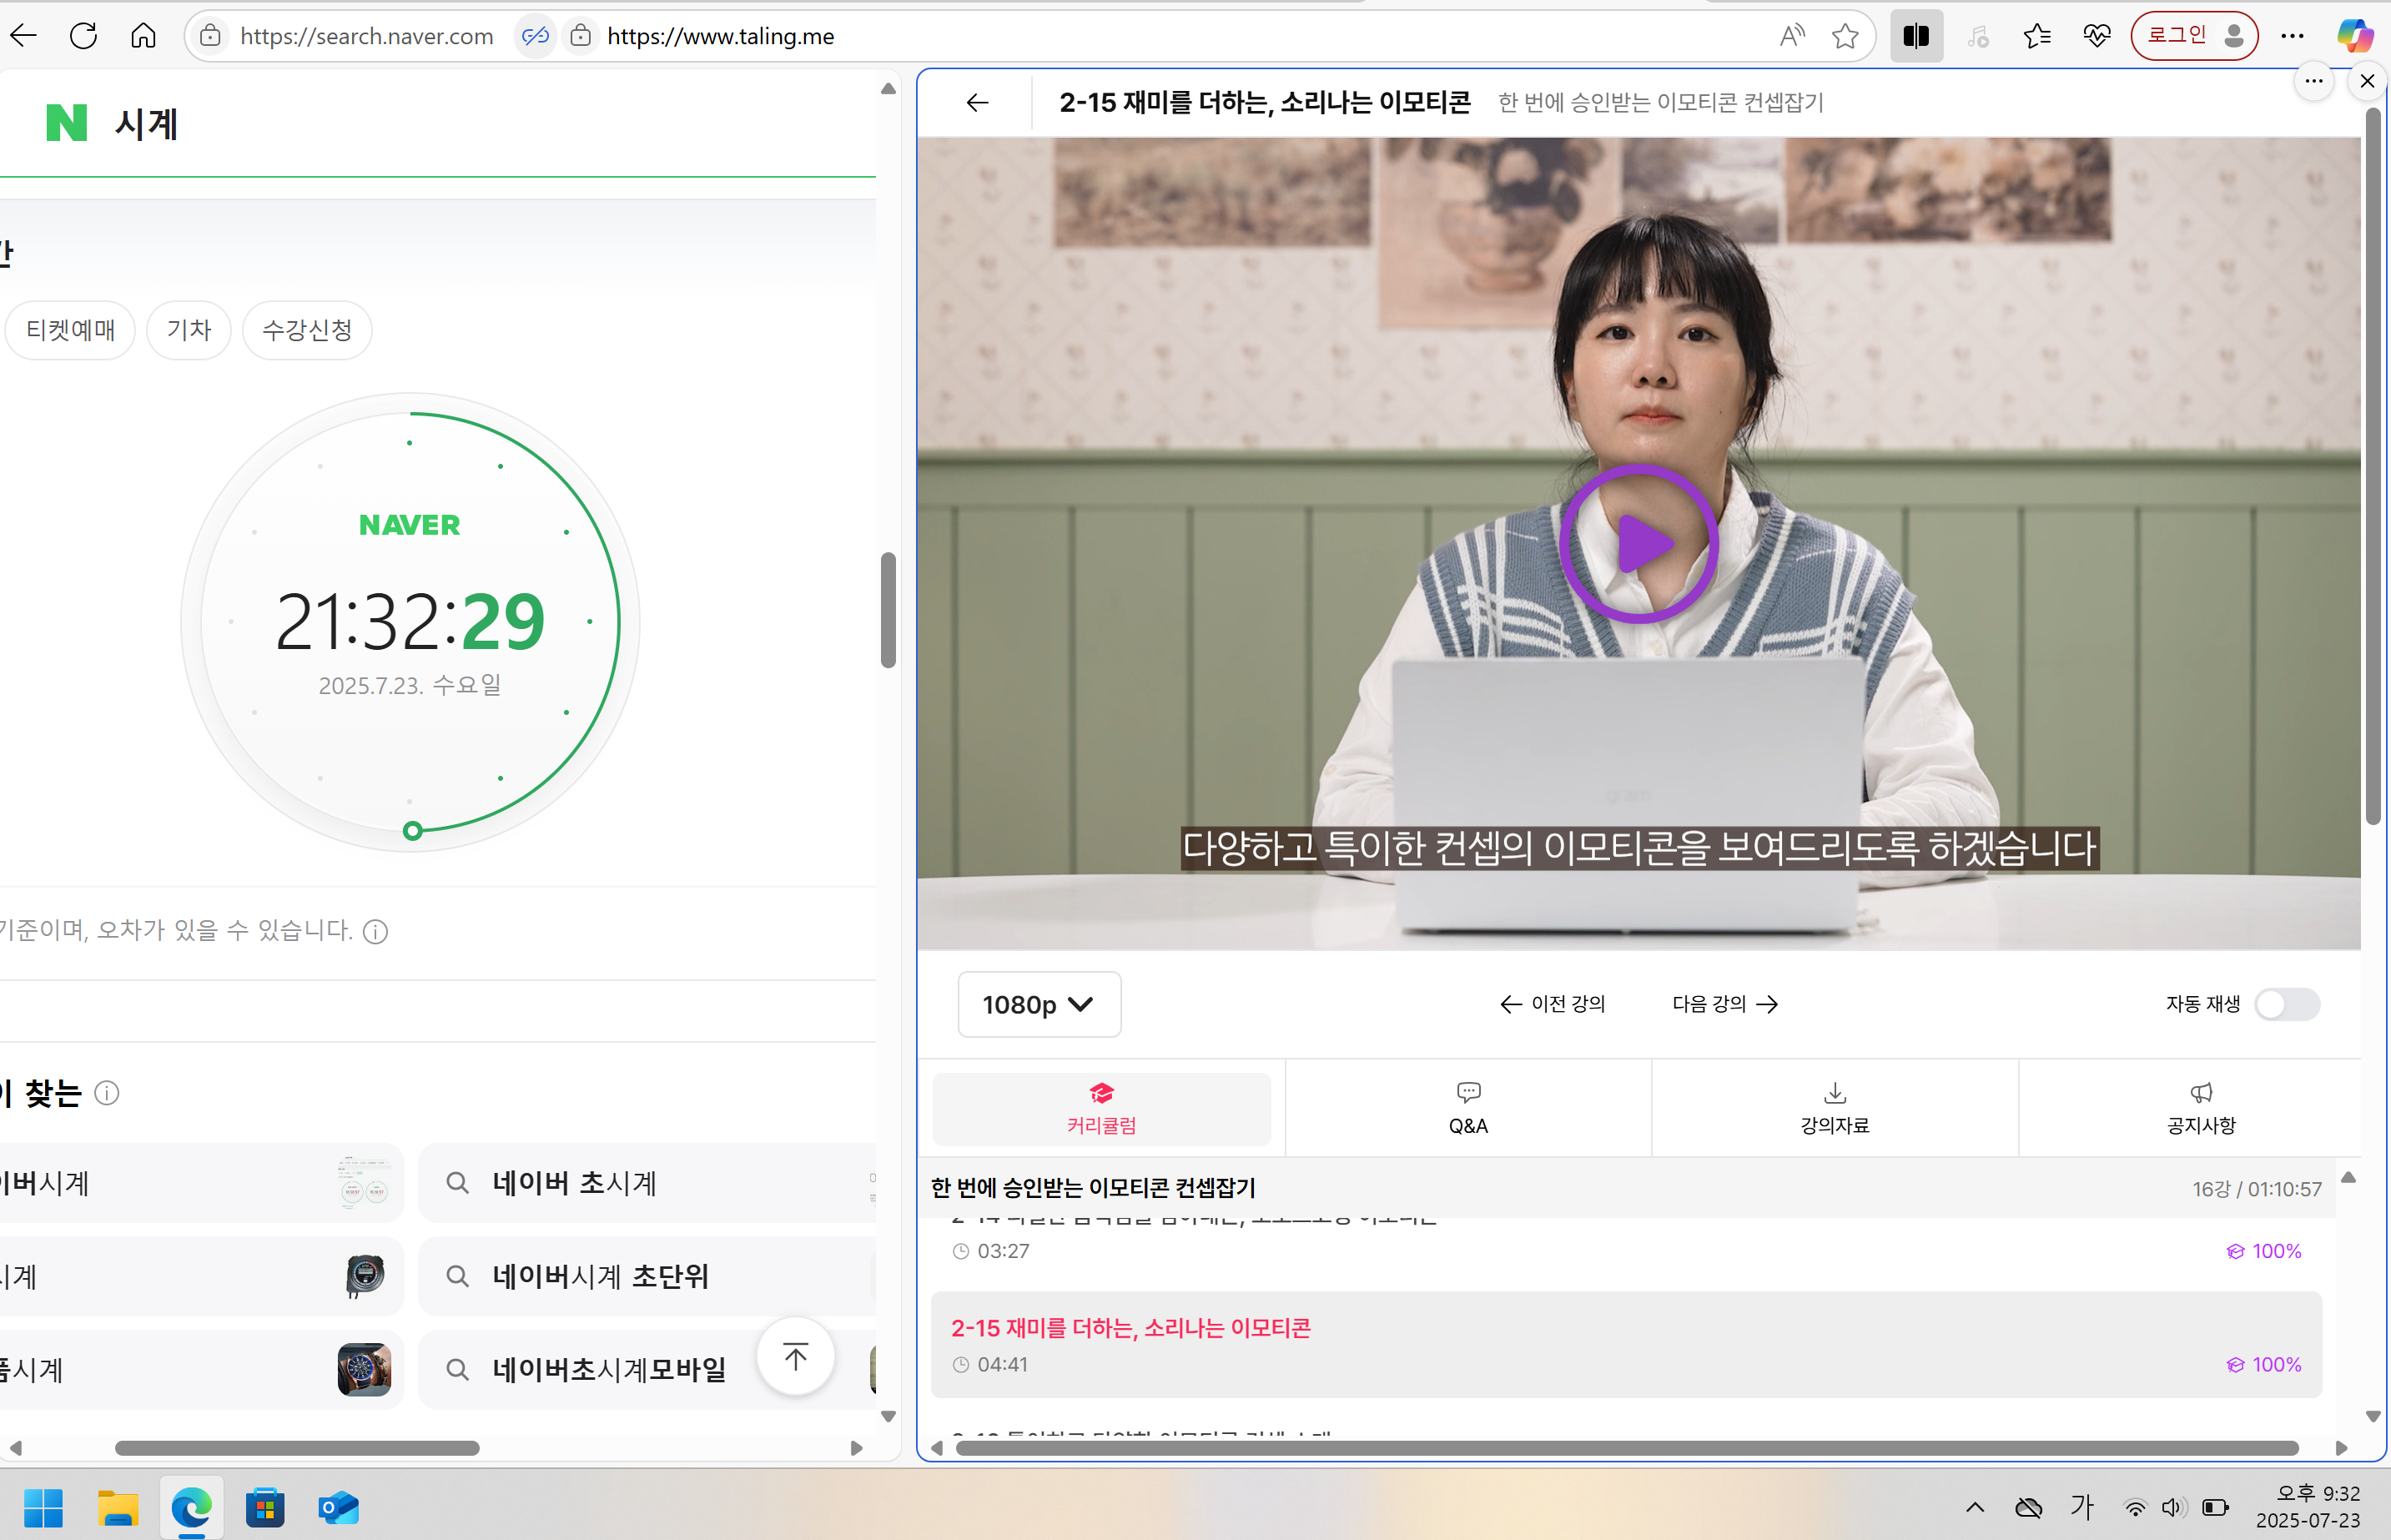This screenshot has width=2391, height=1540.
Task: Go to the next lecture via 다음 강의
Action: (1724, 1004)
